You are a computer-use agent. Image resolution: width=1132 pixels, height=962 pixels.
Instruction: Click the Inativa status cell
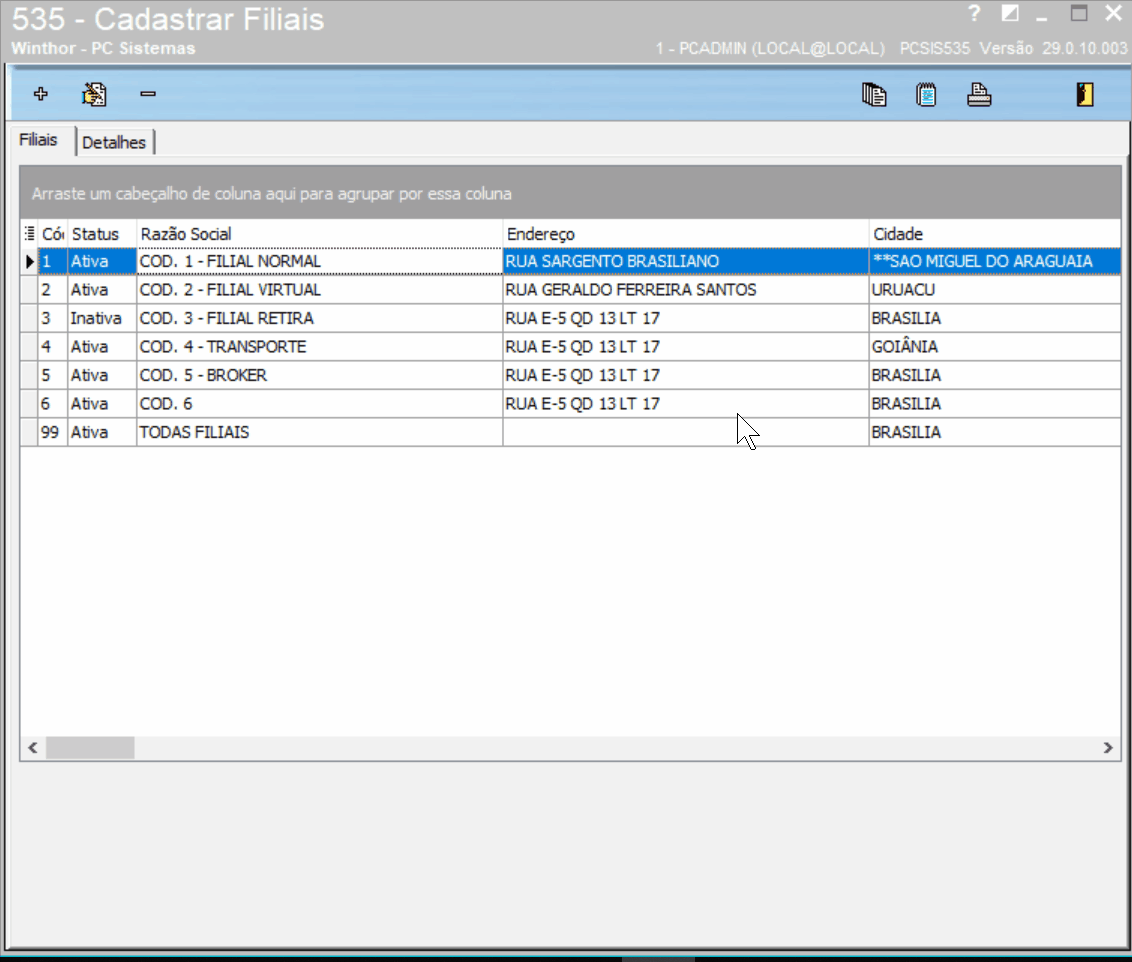click(x=102, y=318)
